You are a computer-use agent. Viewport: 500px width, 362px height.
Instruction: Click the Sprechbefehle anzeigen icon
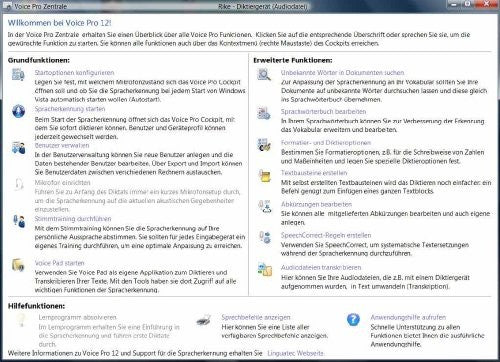(203, 320)
